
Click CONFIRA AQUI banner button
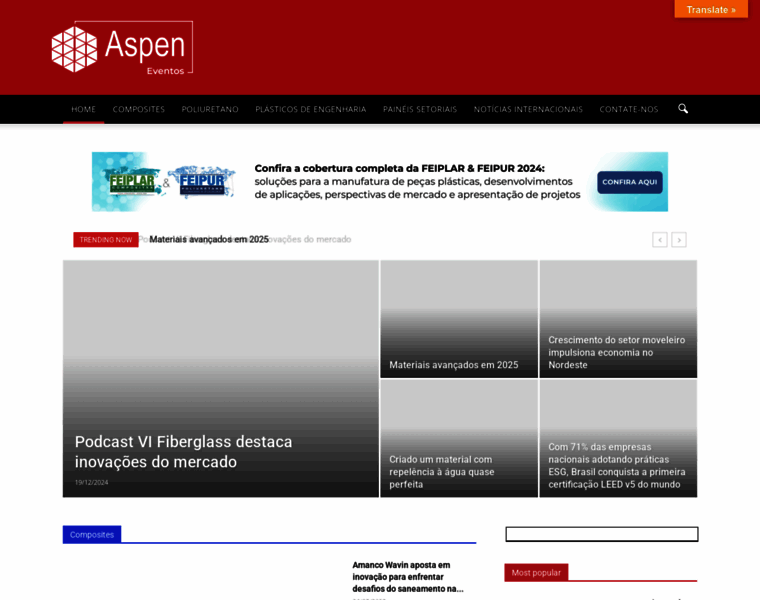point(630,182)
